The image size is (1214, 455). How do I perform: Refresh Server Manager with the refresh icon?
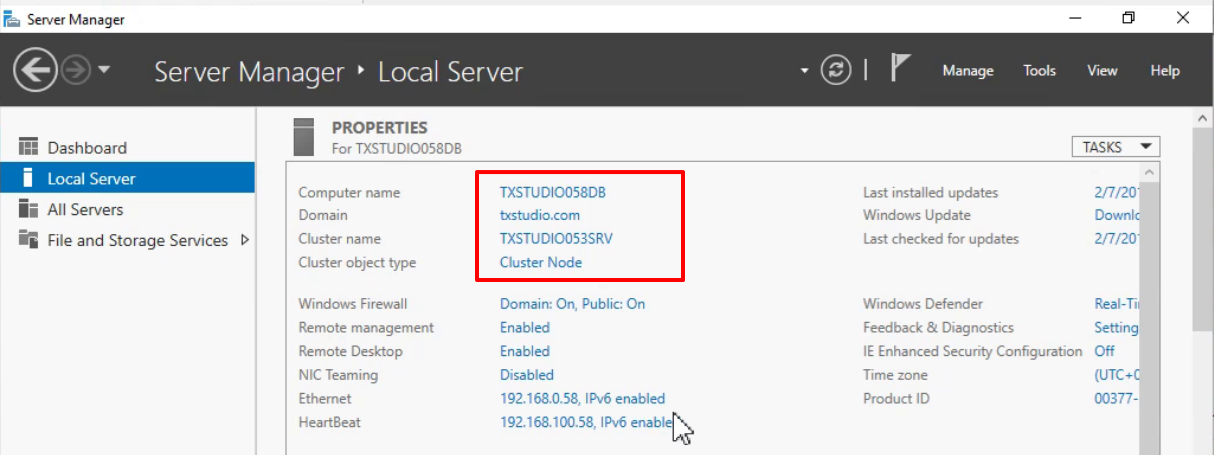pyautogui.click(x=835, y=70)
